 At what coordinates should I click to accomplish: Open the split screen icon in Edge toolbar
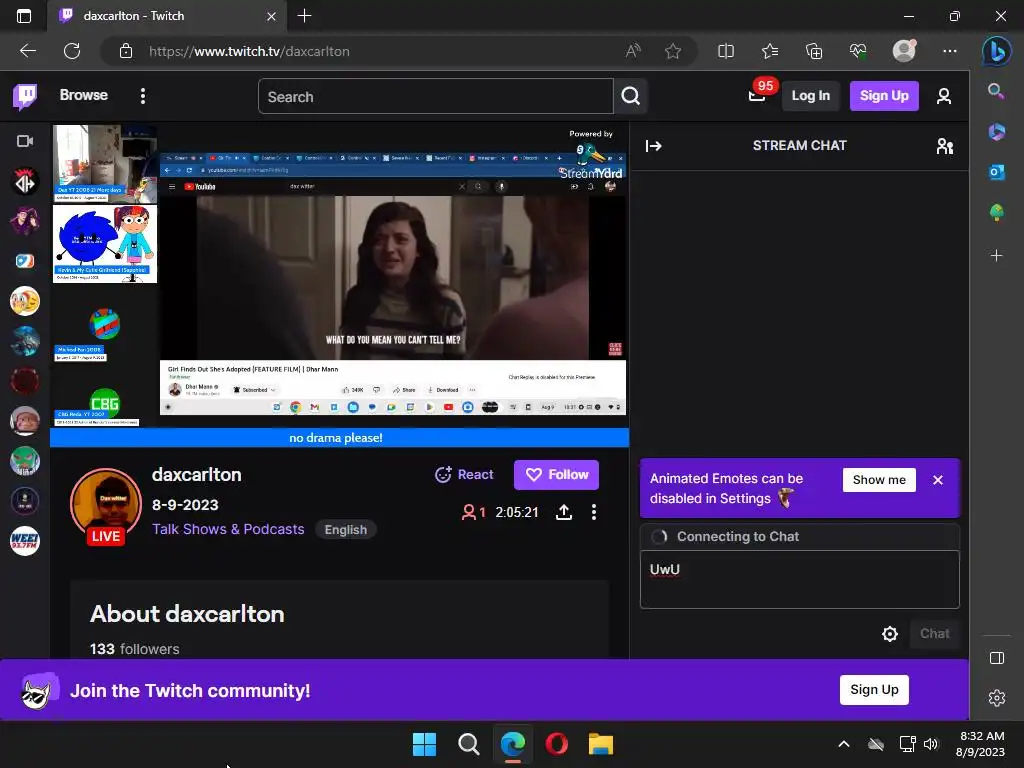(726, 51)
